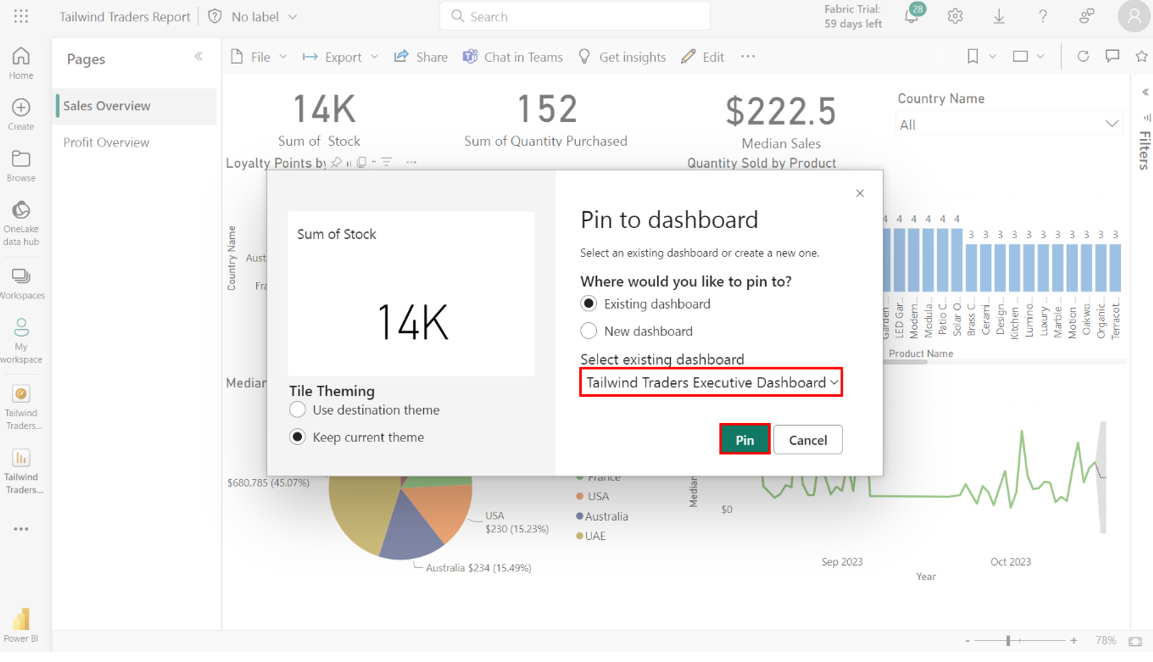Refresh the report visuals icon

pos(1083,57)
